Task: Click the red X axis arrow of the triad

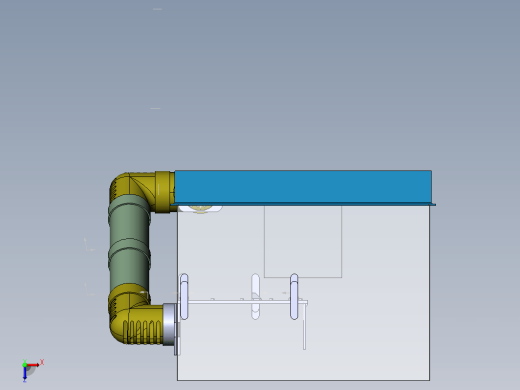Action: pyautogui.click(x=33, y=365)
